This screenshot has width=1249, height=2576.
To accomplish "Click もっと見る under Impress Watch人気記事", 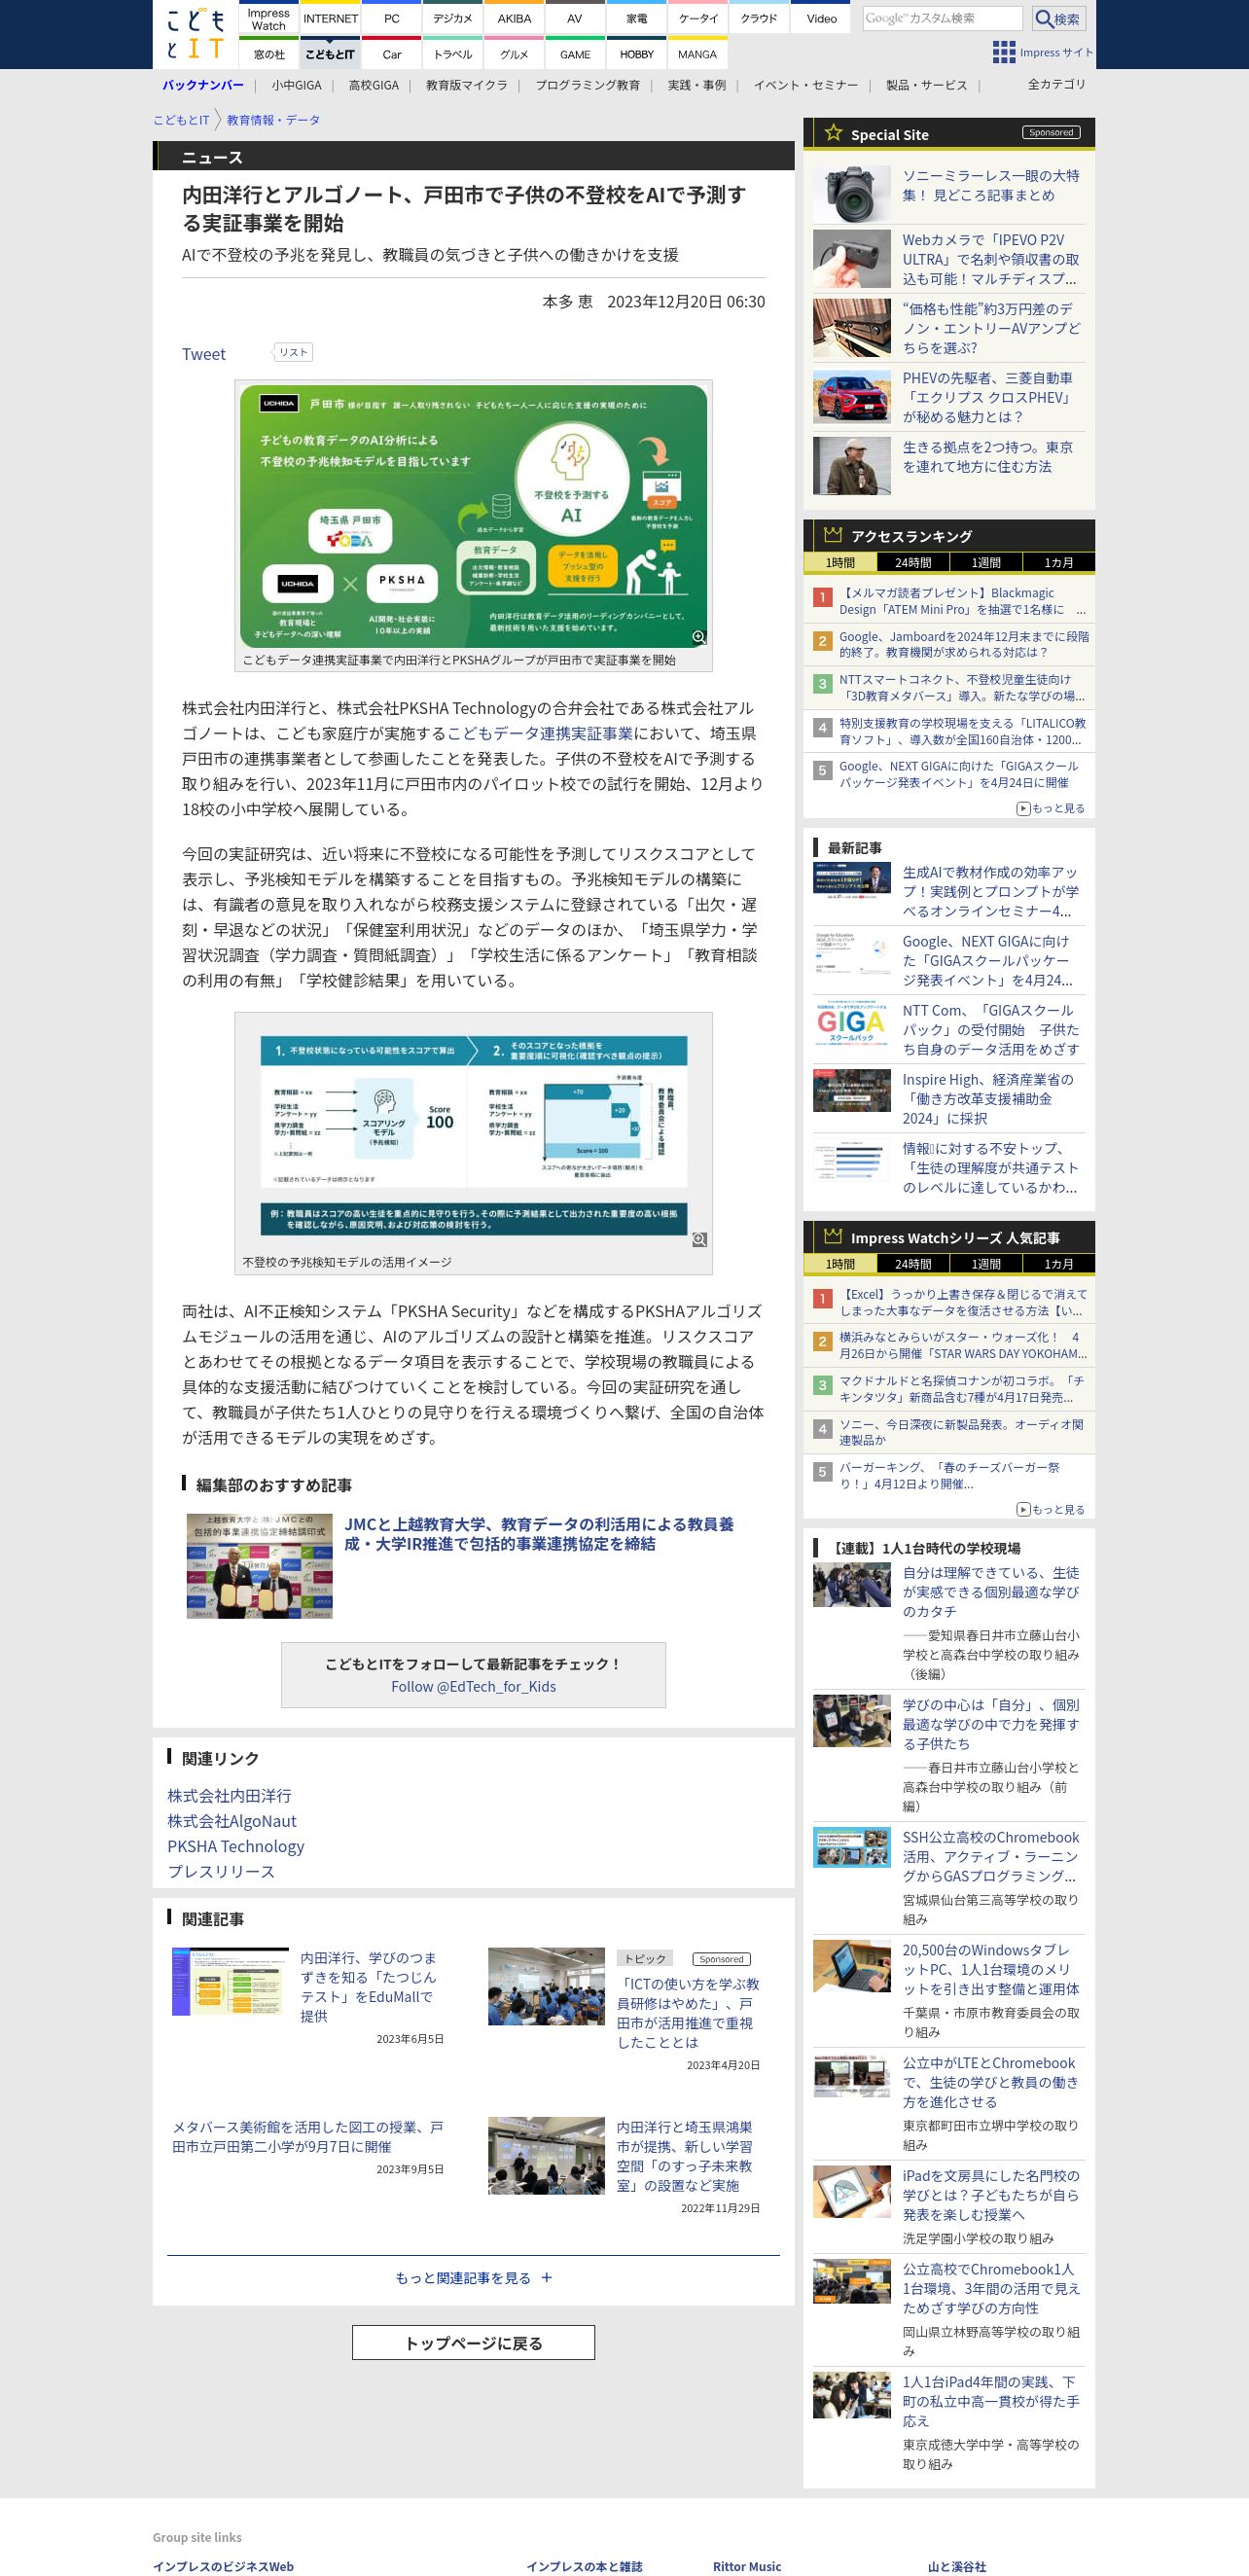I will (1051, 1509).
